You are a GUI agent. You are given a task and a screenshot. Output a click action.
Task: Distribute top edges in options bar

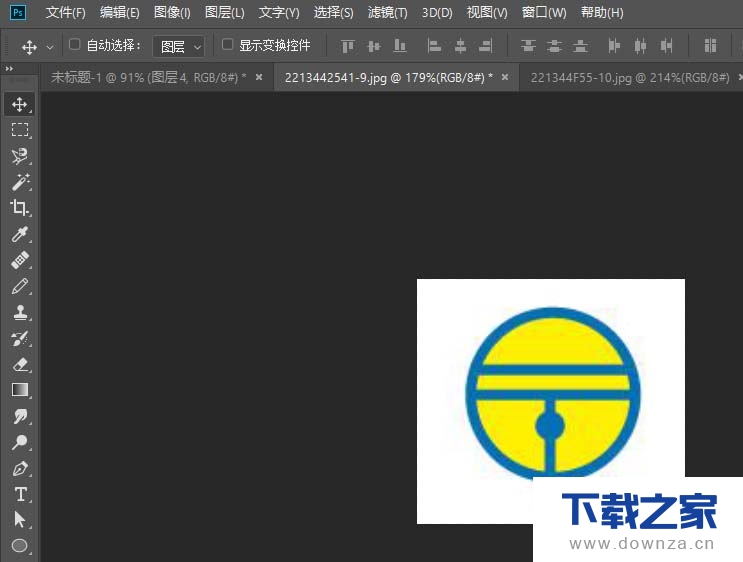[528, 46]
